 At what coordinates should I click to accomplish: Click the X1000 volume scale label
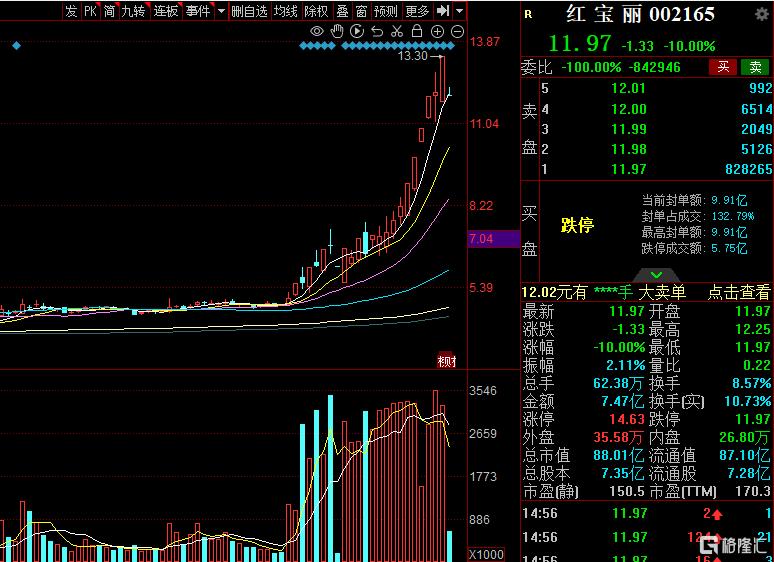tap(486, 555)
